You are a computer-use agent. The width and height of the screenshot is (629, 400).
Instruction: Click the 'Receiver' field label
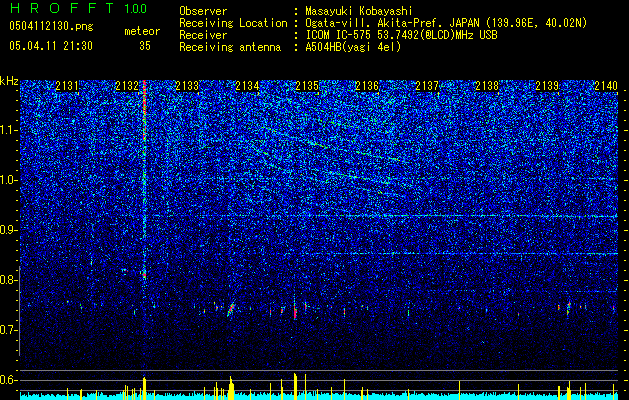(x=203, y=35)
